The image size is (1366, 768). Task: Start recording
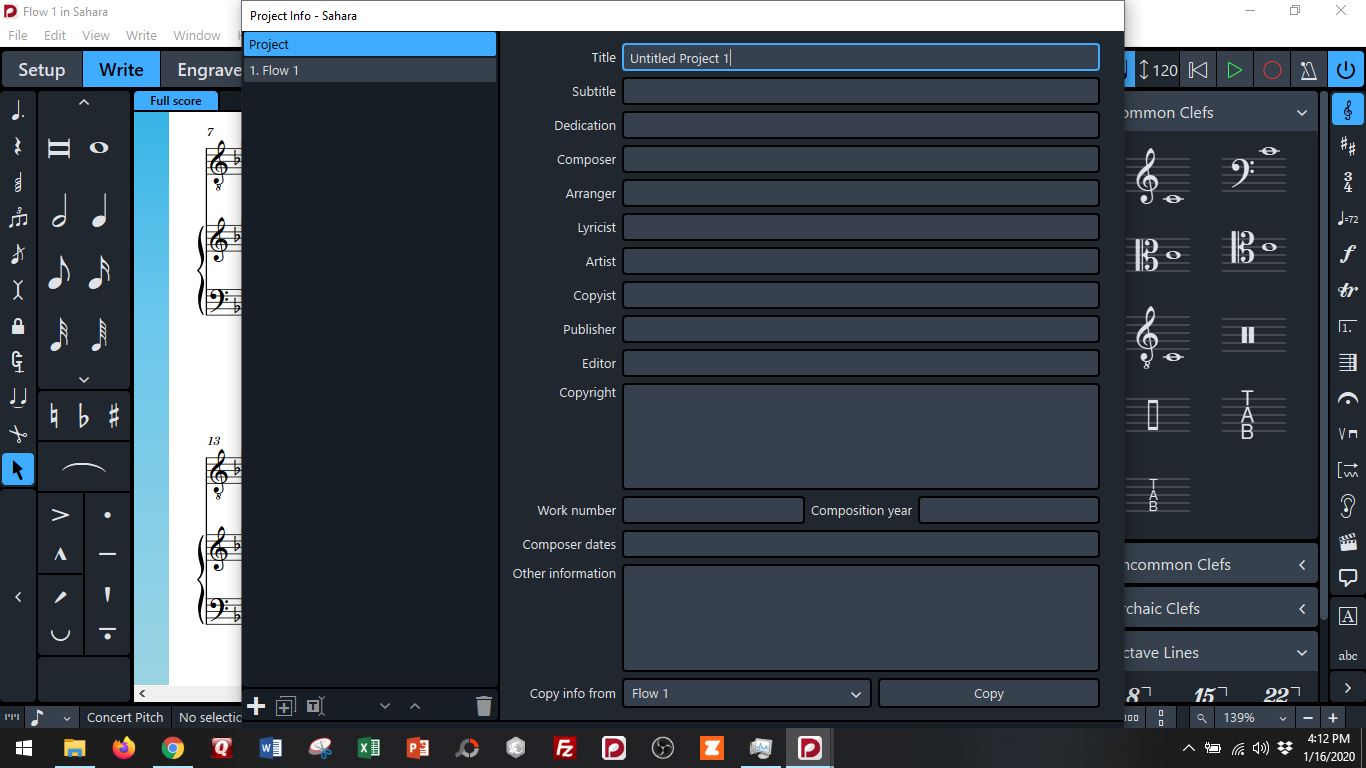[1272, 70]
